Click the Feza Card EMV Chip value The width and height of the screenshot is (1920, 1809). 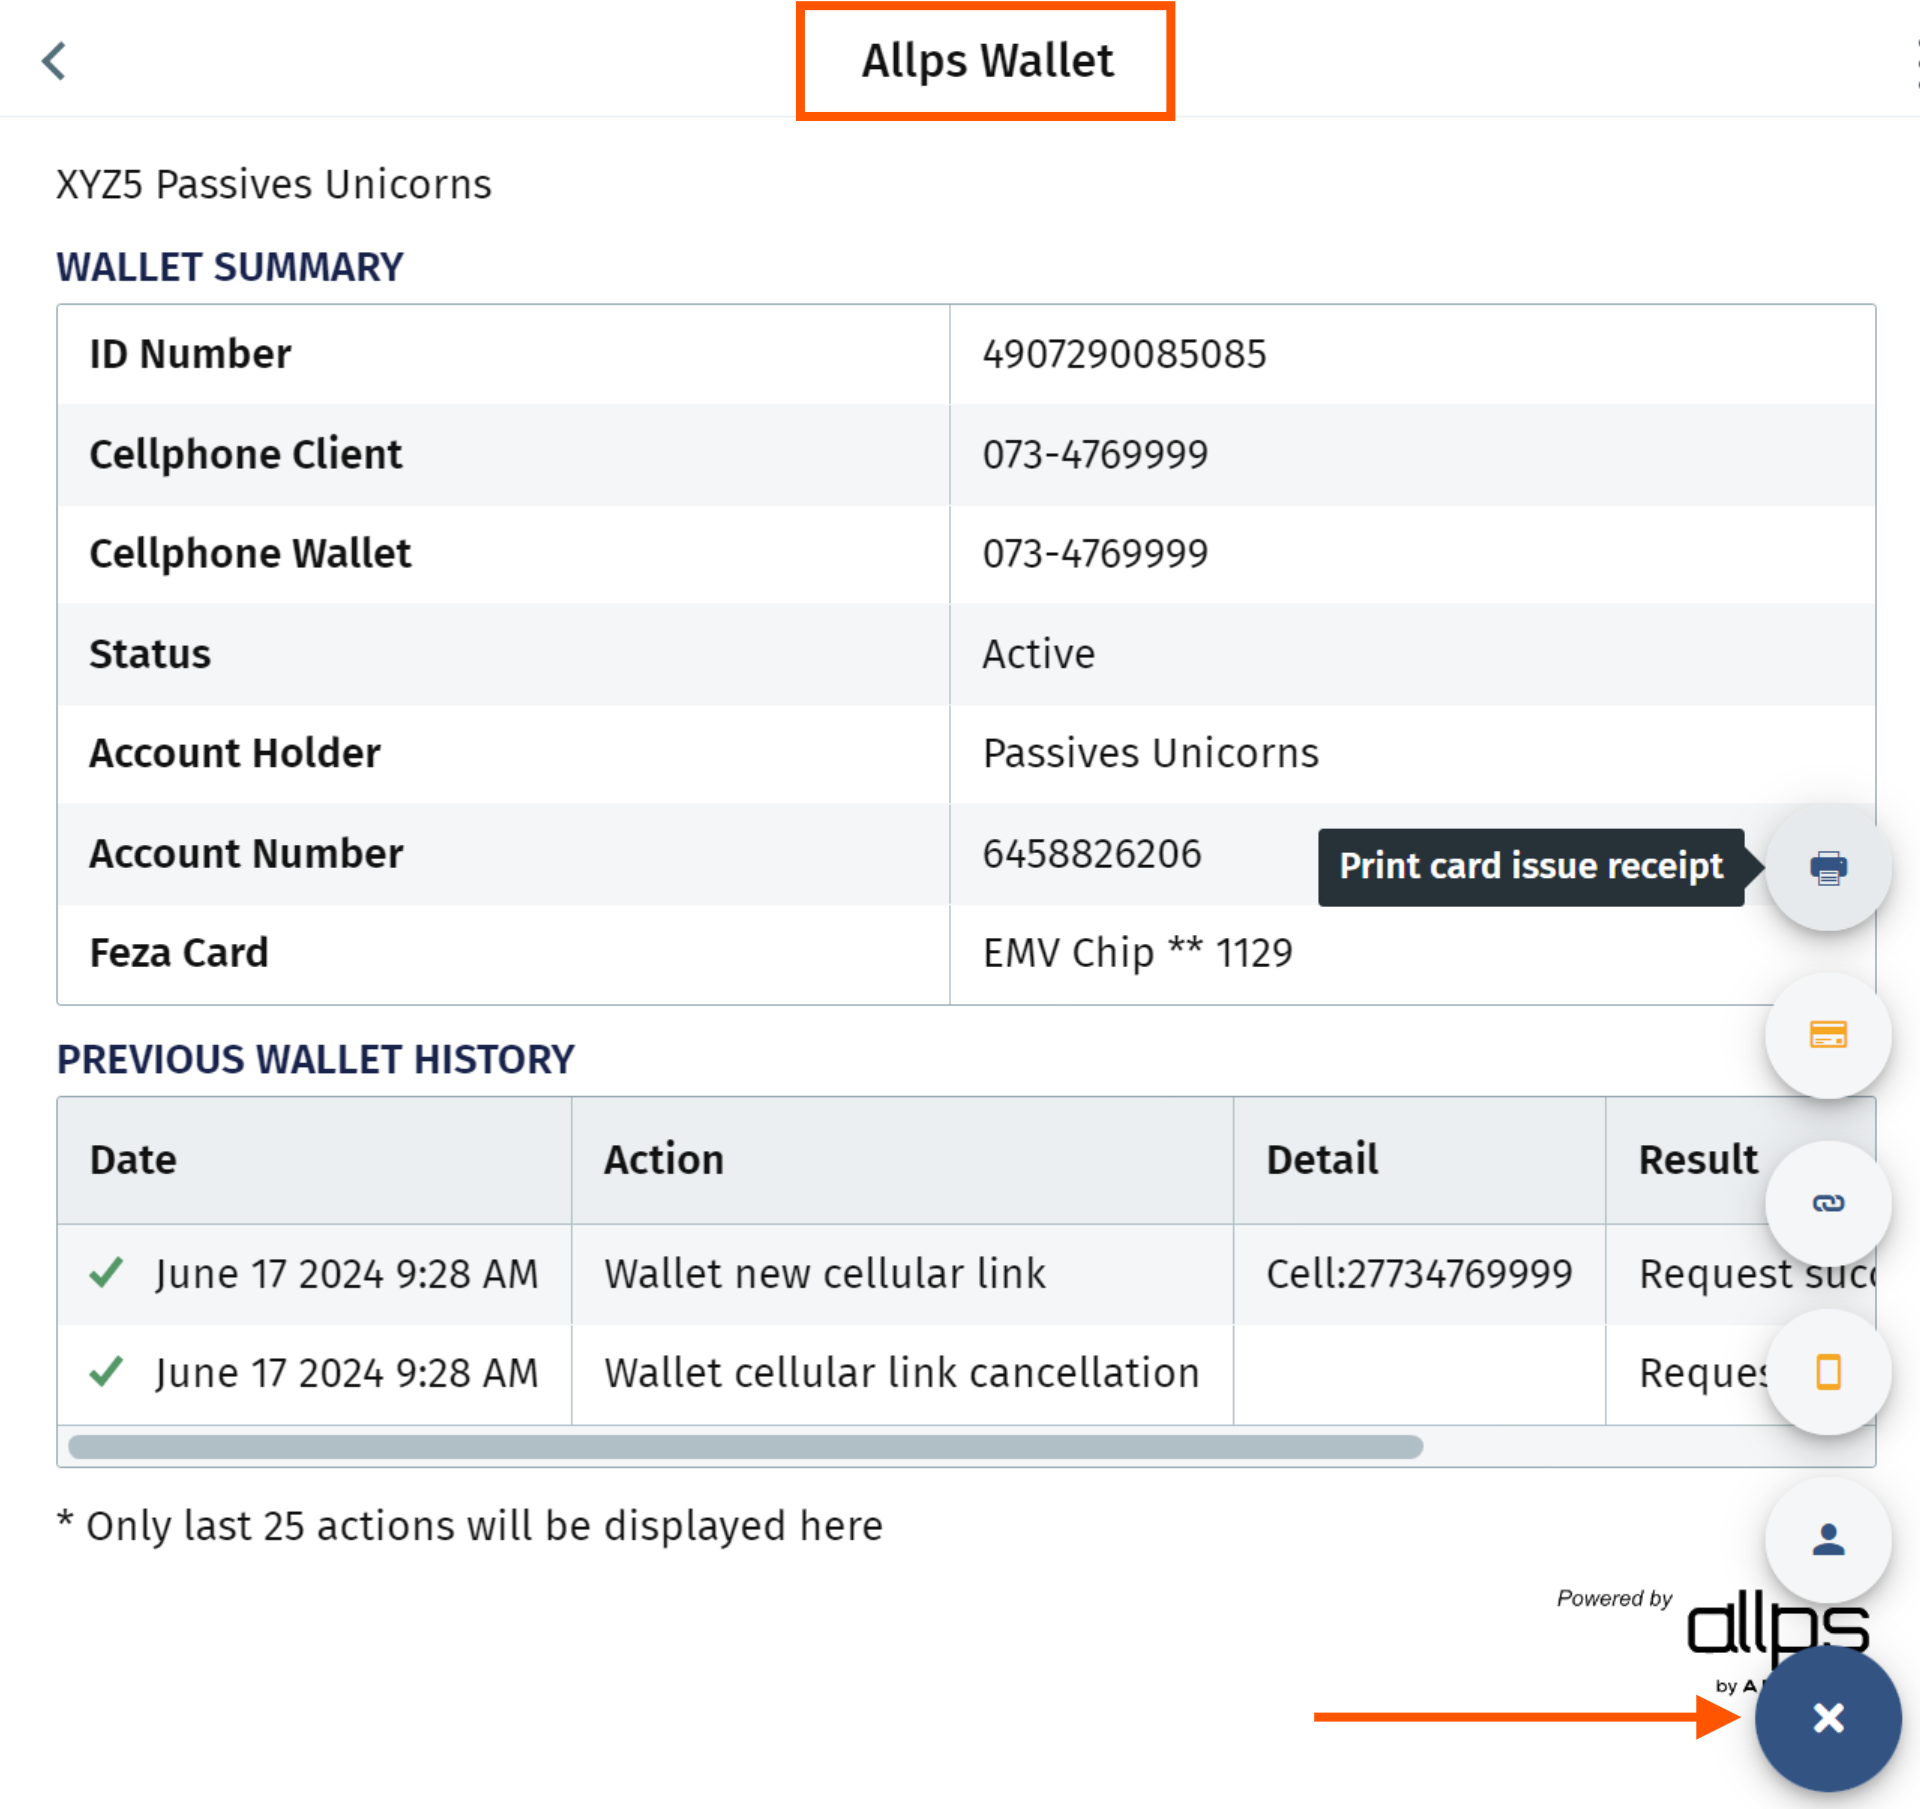(x=1138, y=953)
